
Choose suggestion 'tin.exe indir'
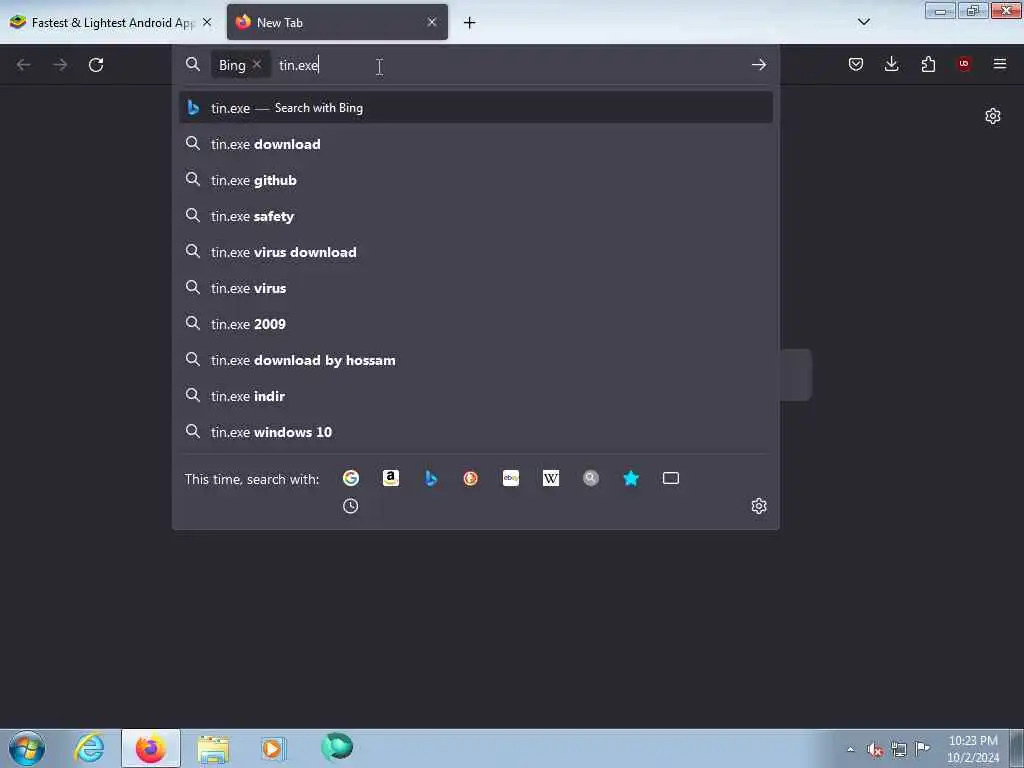click(475, 396)
